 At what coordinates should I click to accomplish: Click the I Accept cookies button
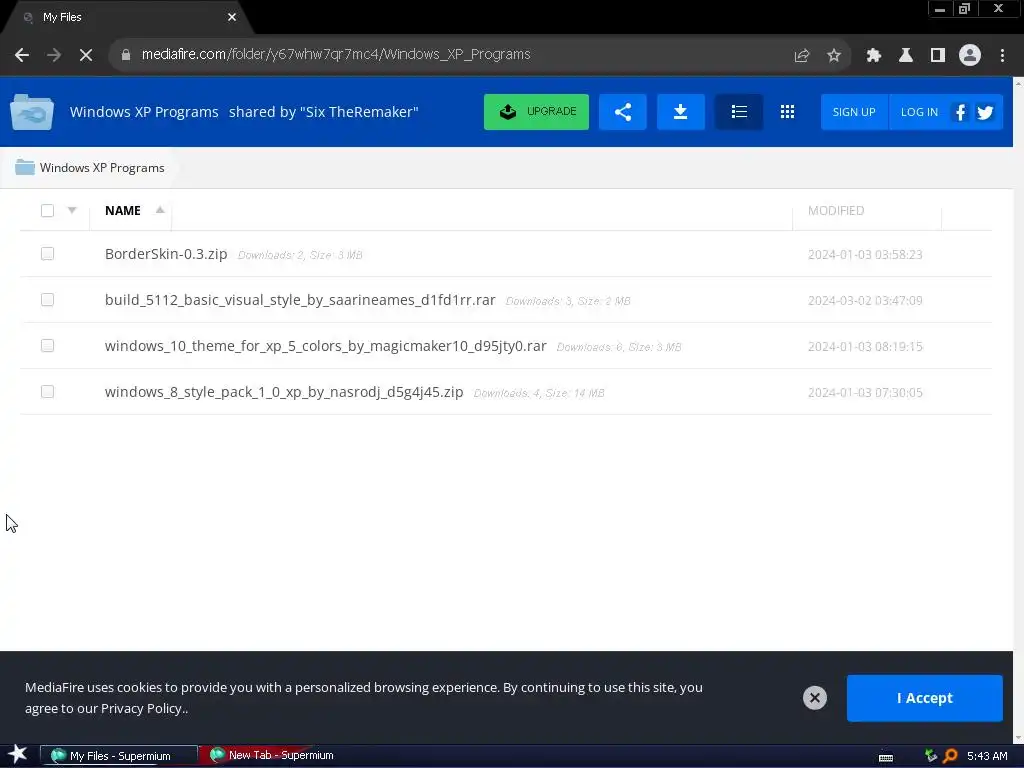pos(924,698)
